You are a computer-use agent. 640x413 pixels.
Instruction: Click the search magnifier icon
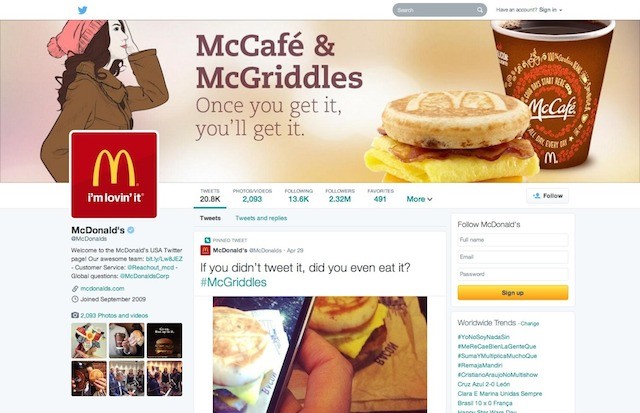pyautogui.click(x=480, y=10)
